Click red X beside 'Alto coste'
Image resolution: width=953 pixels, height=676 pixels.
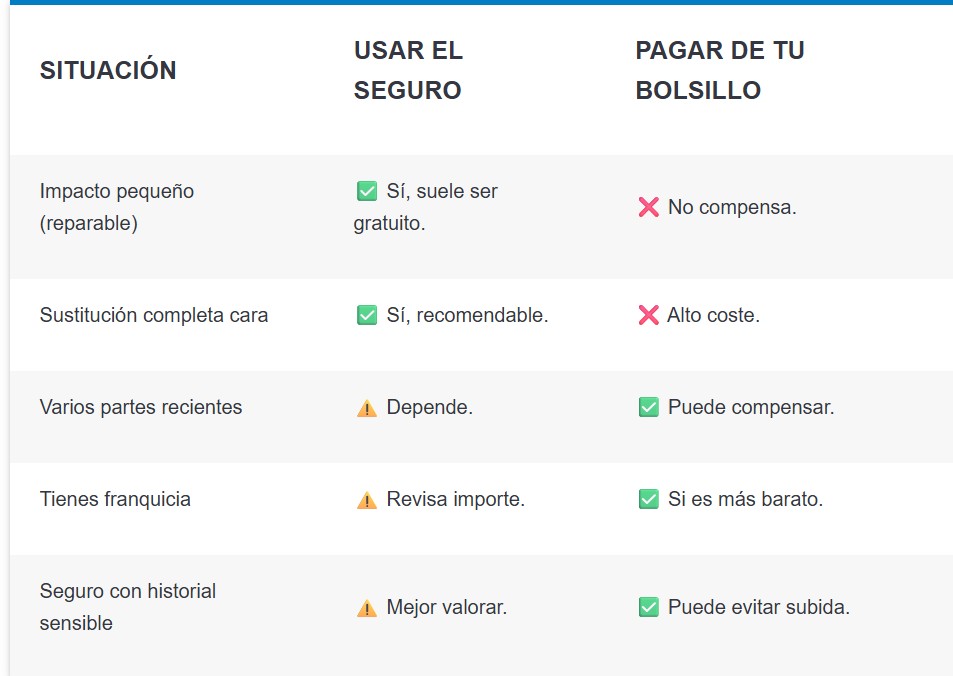coord(649,315)
